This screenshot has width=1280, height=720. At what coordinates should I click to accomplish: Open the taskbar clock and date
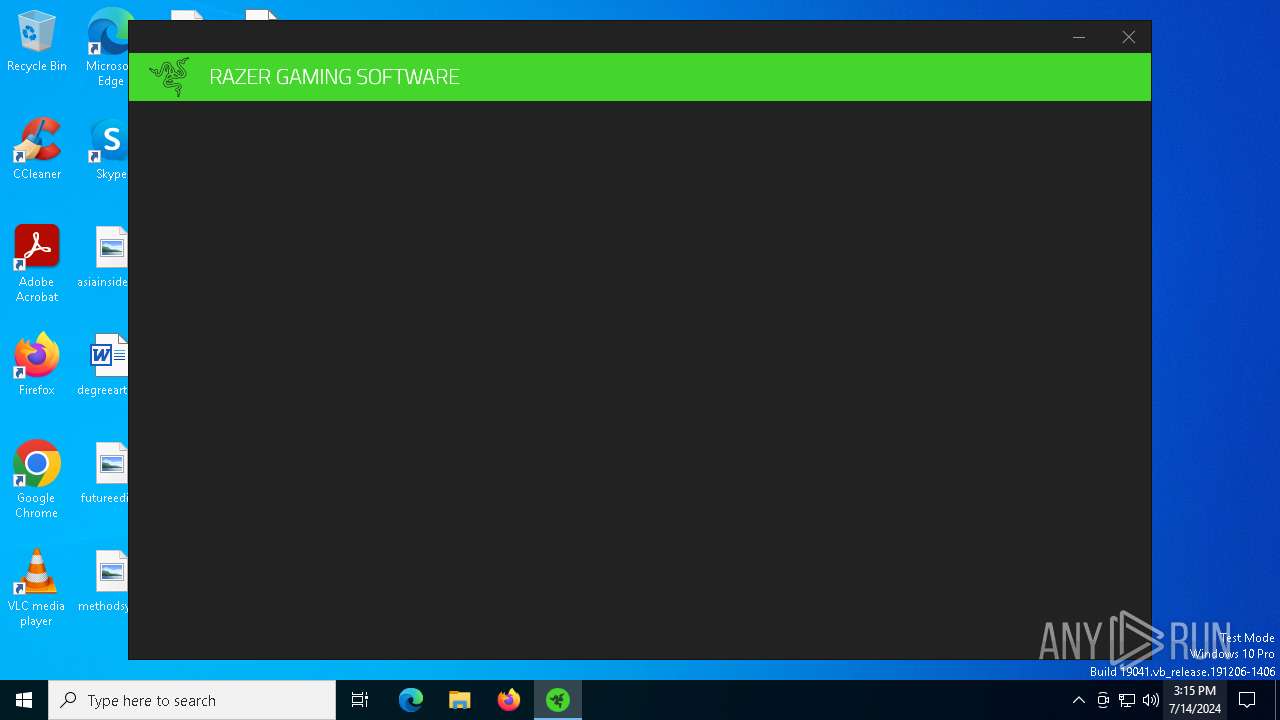(1194, 700)
